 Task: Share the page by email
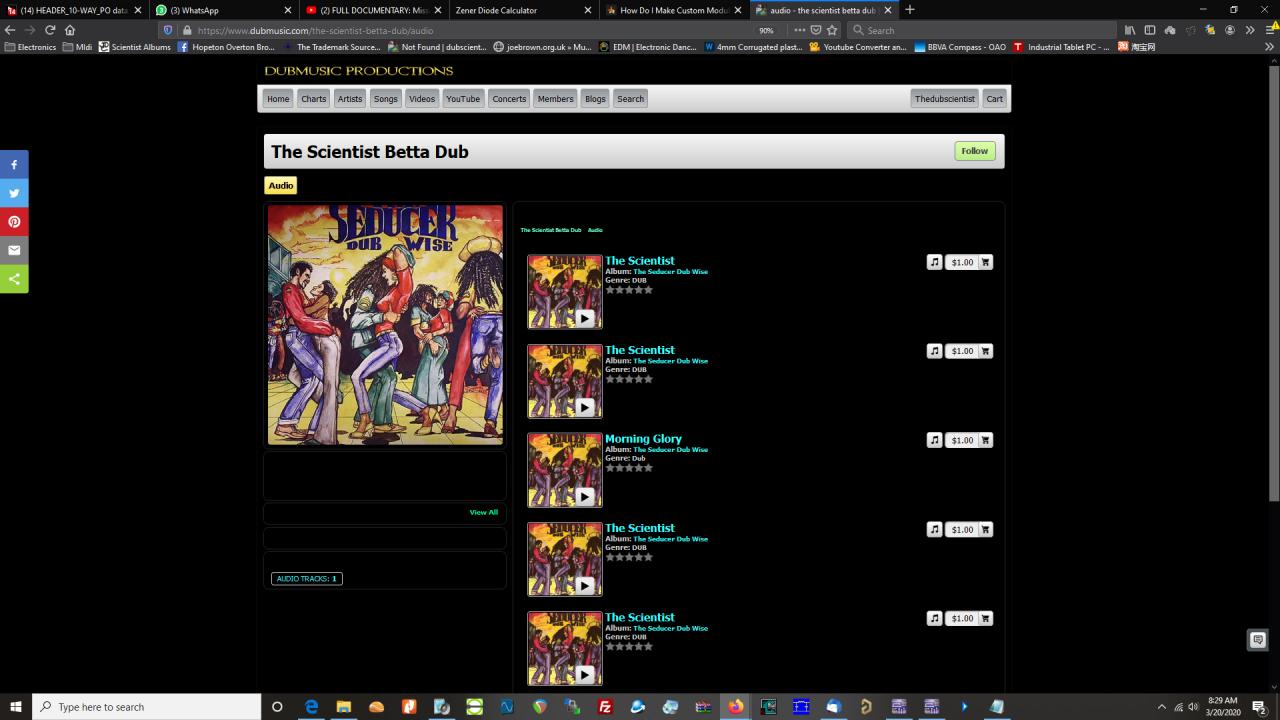pyautogui.click(x=14, y=250)
